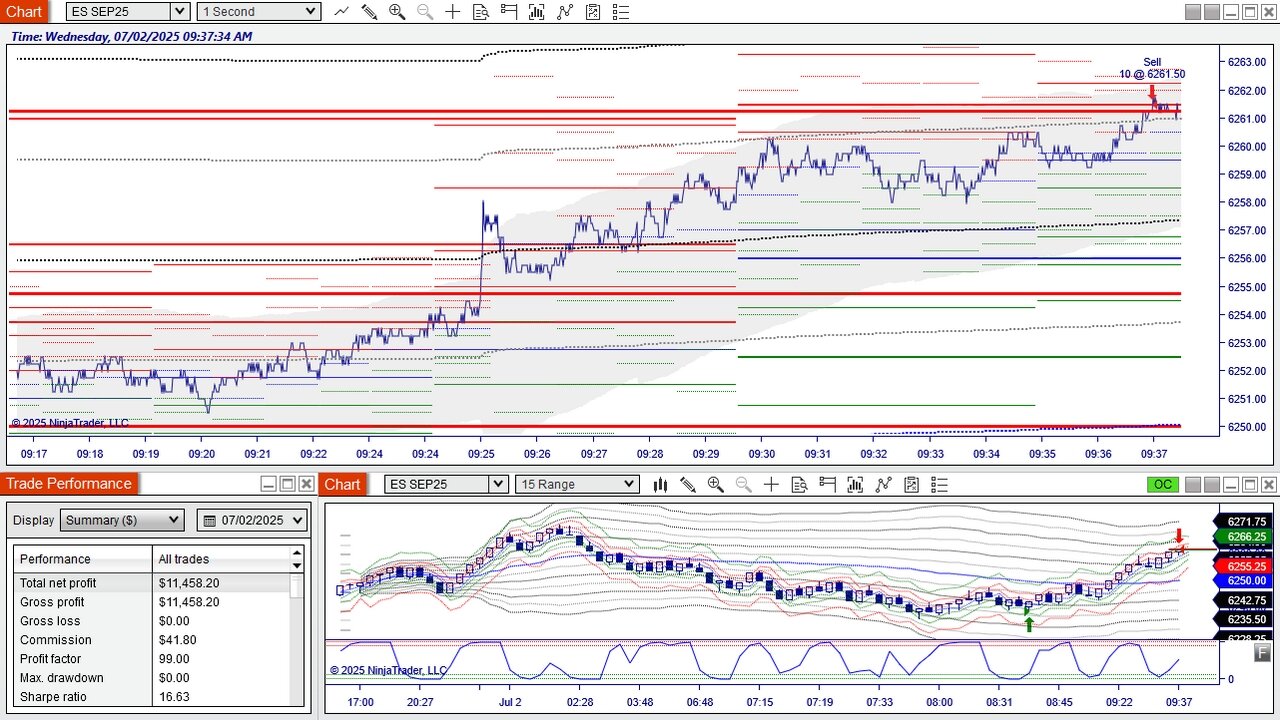Click the second gray link button on the bottom chart
Screen dimensions: 1280x720
(1212, 485)
